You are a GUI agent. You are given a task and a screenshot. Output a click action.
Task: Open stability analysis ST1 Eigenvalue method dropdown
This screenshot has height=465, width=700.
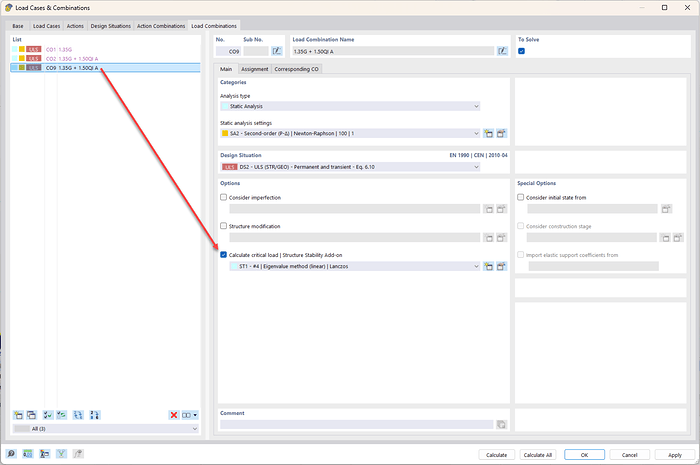tap(355, 266)
